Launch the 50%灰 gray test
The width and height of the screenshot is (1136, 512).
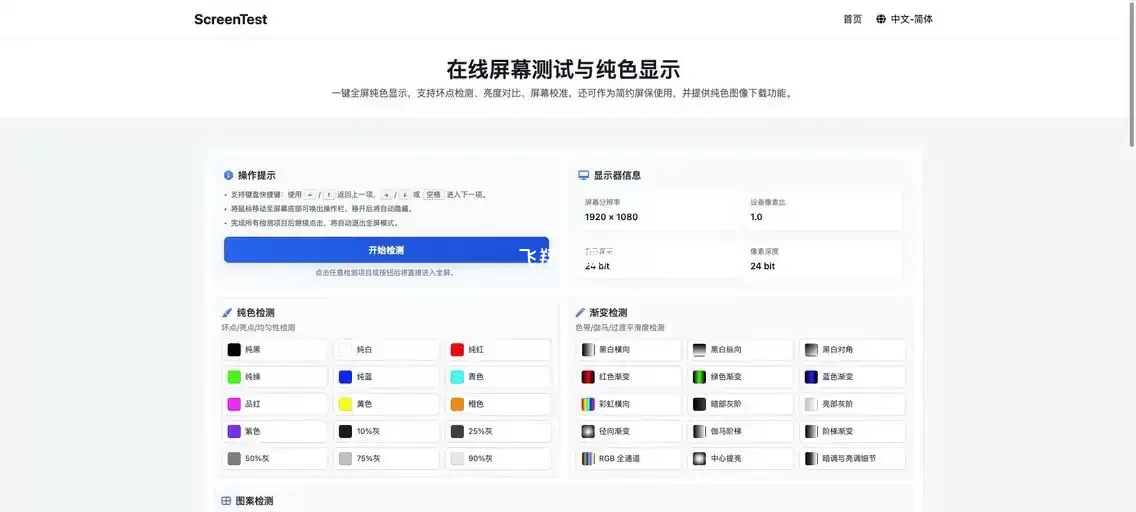click(275, 458)
